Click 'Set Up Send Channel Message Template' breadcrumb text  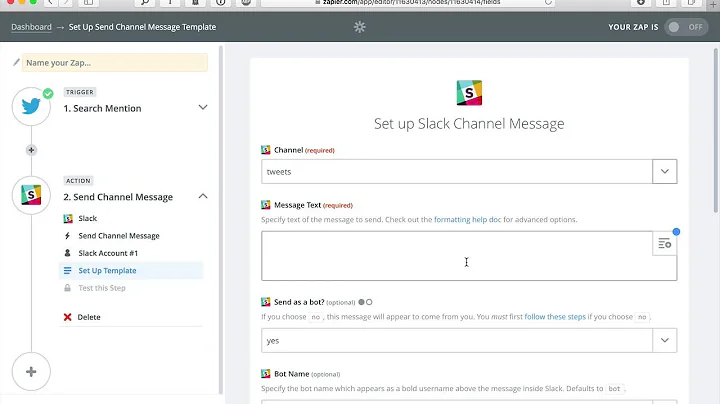point(142,27)
